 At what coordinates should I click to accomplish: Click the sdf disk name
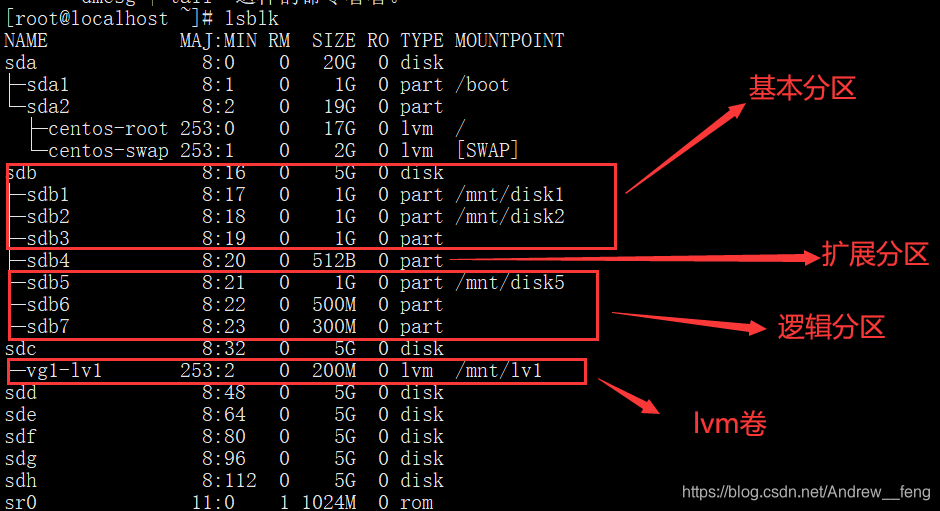[20, 437]
